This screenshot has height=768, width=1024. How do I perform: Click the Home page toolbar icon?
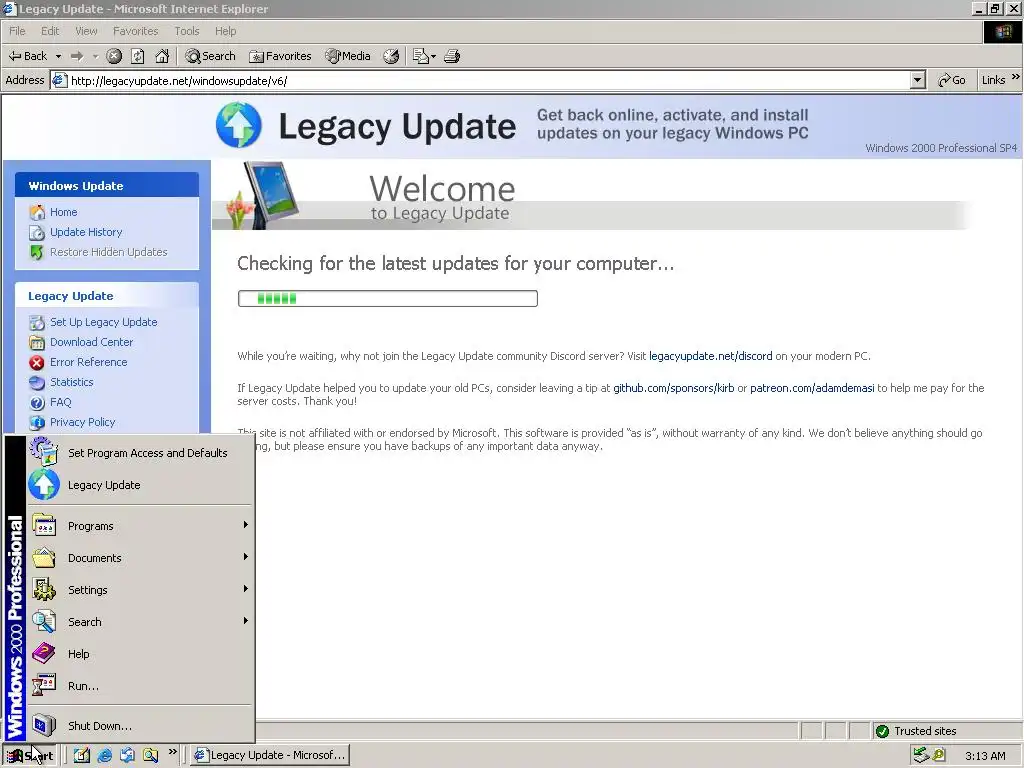coord(162,56)
